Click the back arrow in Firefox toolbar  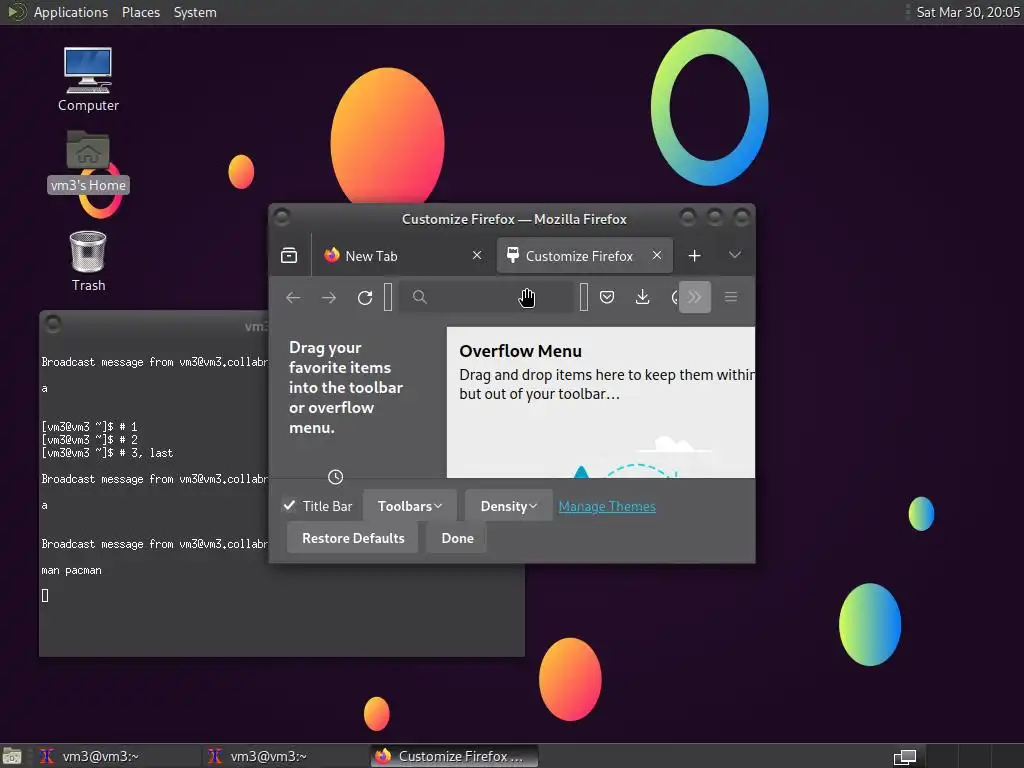[293, 298]
